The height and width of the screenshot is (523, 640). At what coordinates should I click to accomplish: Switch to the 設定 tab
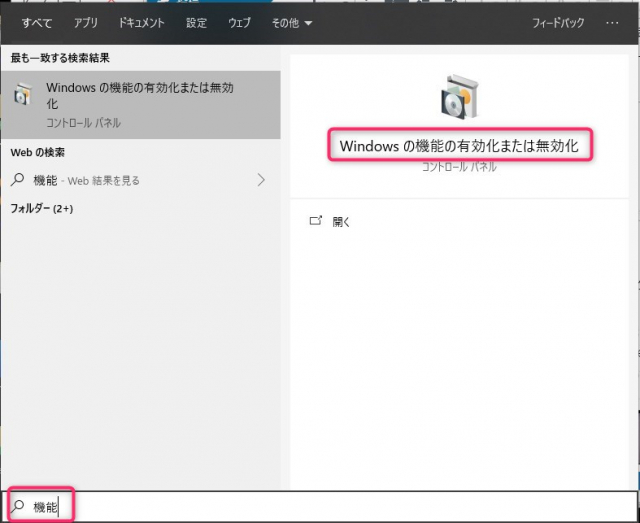(197, 23)
